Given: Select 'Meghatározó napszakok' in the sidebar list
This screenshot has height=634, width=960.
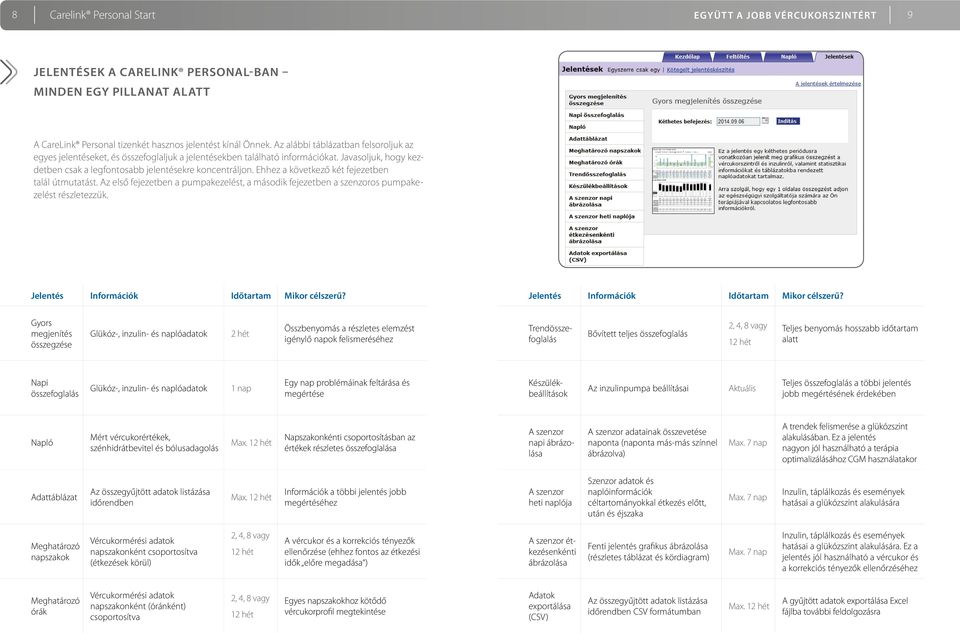Looking at the screenshot, I should [604, 151].
